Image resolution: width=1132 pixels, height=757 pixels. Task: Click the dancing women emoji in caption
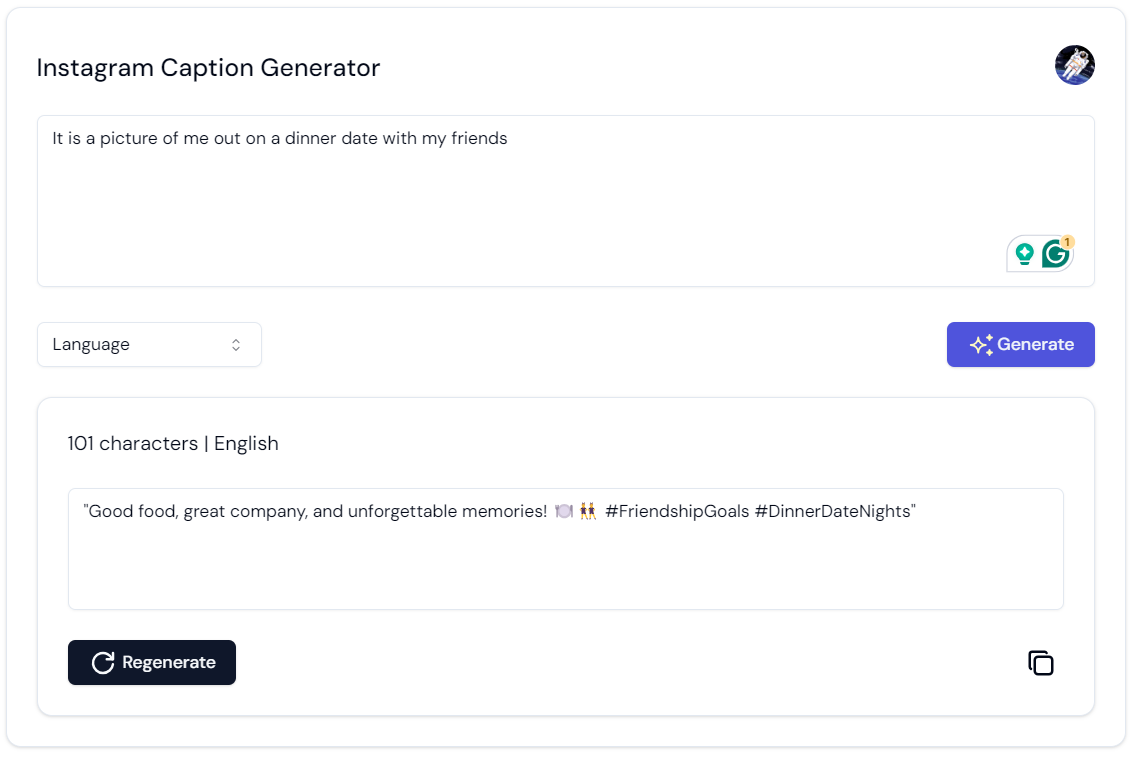[x=588, y=511]
